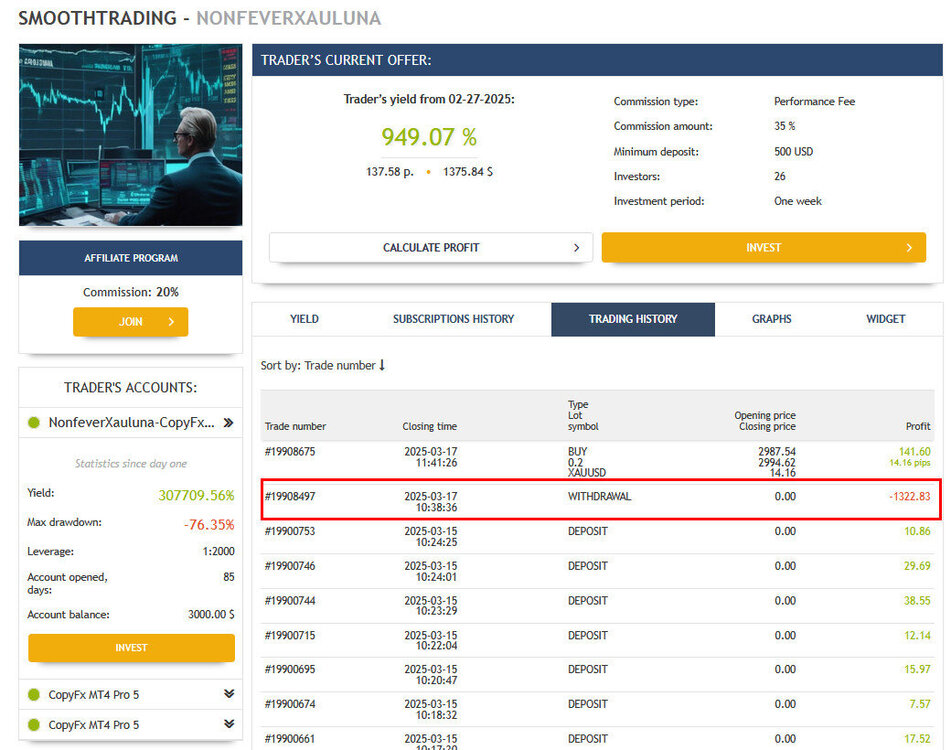Click trade number #19900715
The height and width of the screenshot is (750, 951).
[x=290, y=635]
